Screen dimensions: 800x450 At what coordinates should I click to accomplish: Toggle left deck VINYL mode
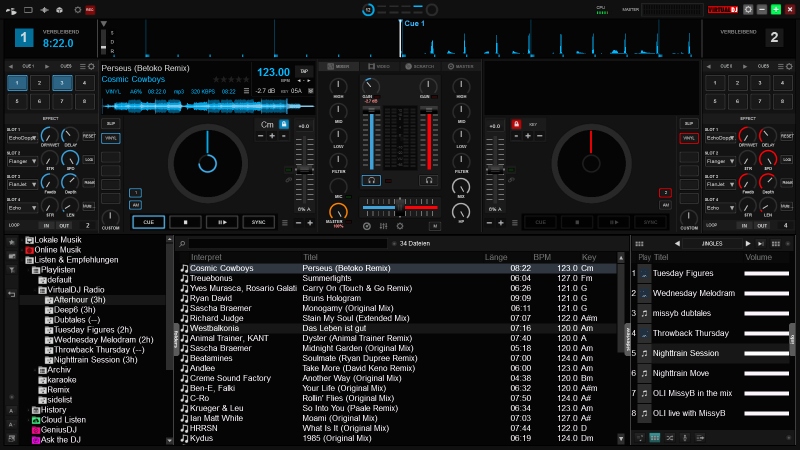coord(111,138)
